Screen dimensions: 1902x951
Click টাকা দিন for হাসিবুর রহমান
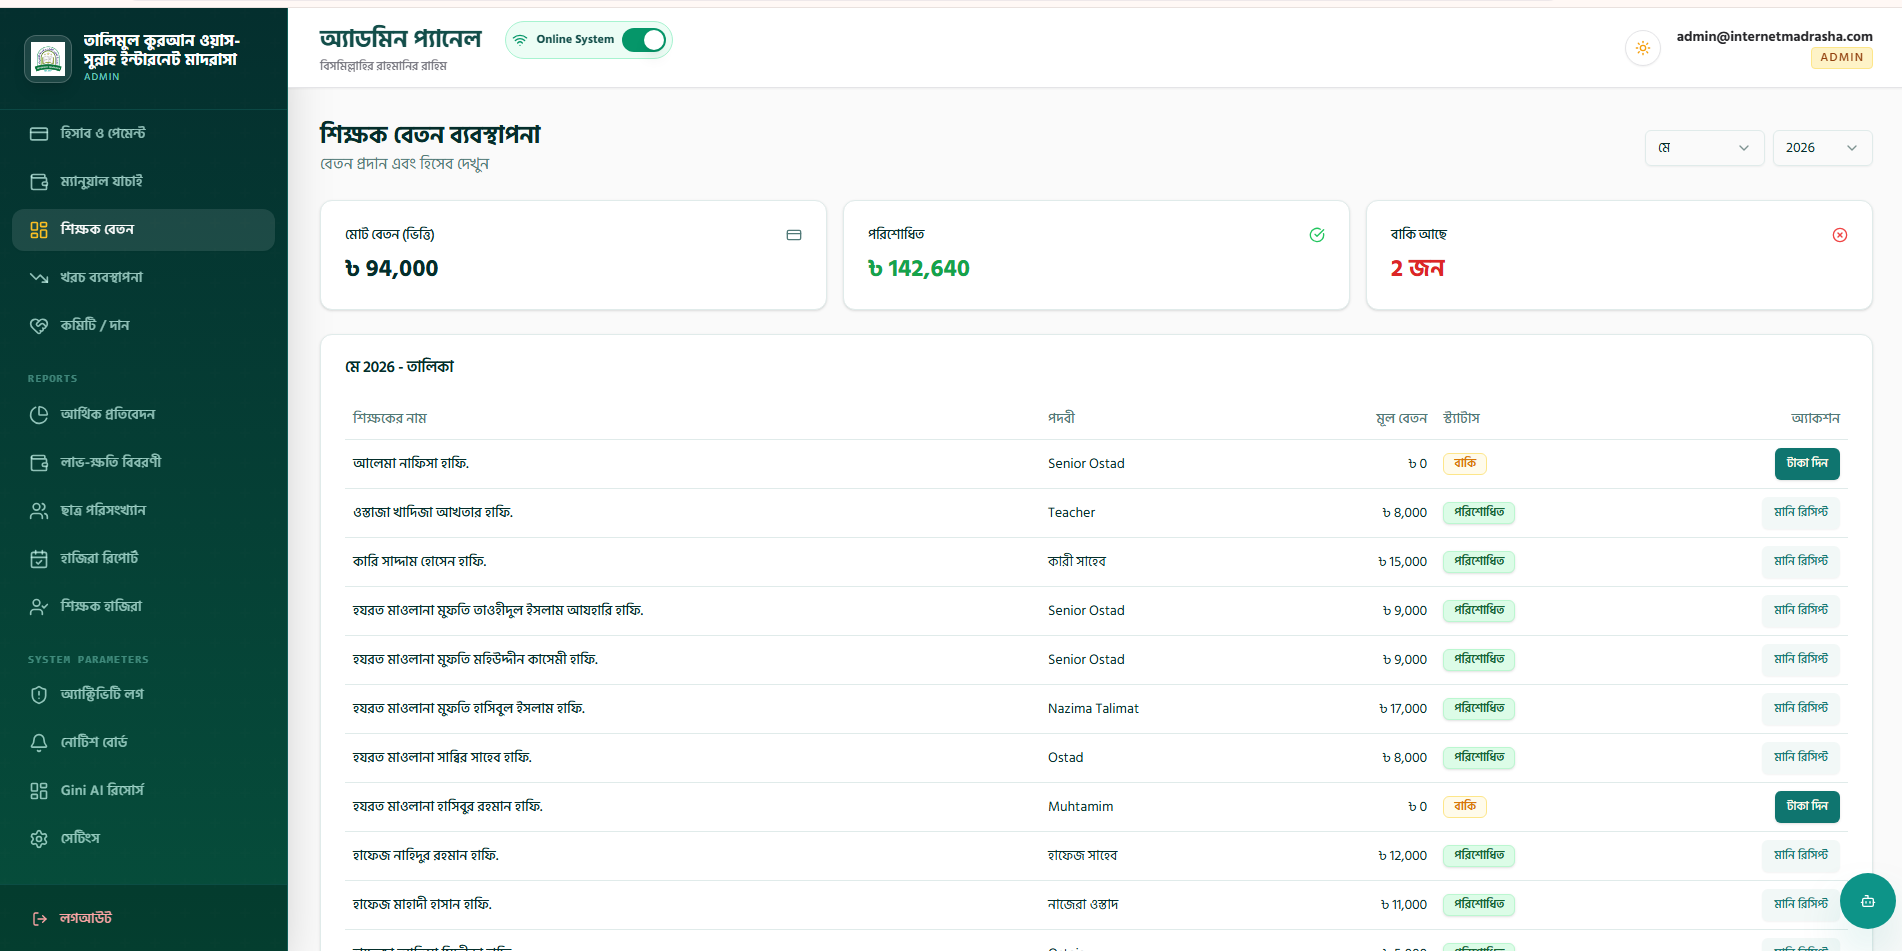tap(1807, 807)
